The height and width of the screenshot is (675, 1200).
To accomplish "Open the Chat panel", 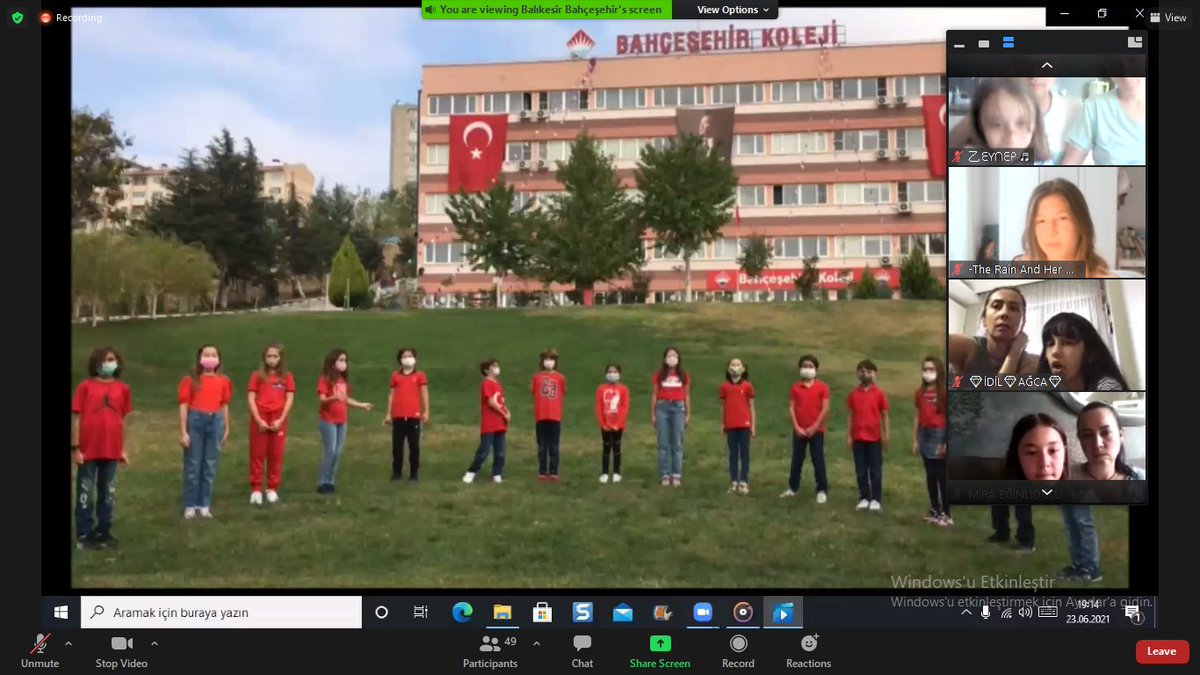I will [x=582, y=651].
